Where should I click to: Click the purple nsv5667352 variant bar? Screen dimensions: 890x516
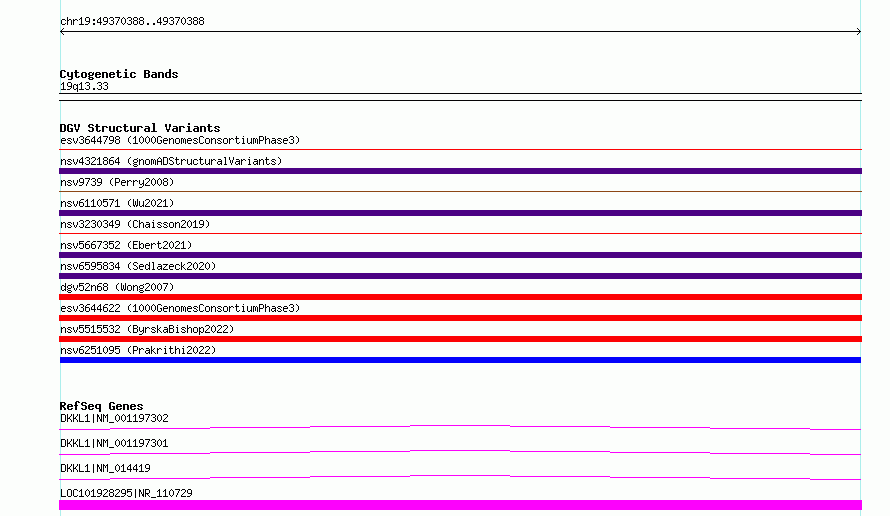click(x=460, y=255)
